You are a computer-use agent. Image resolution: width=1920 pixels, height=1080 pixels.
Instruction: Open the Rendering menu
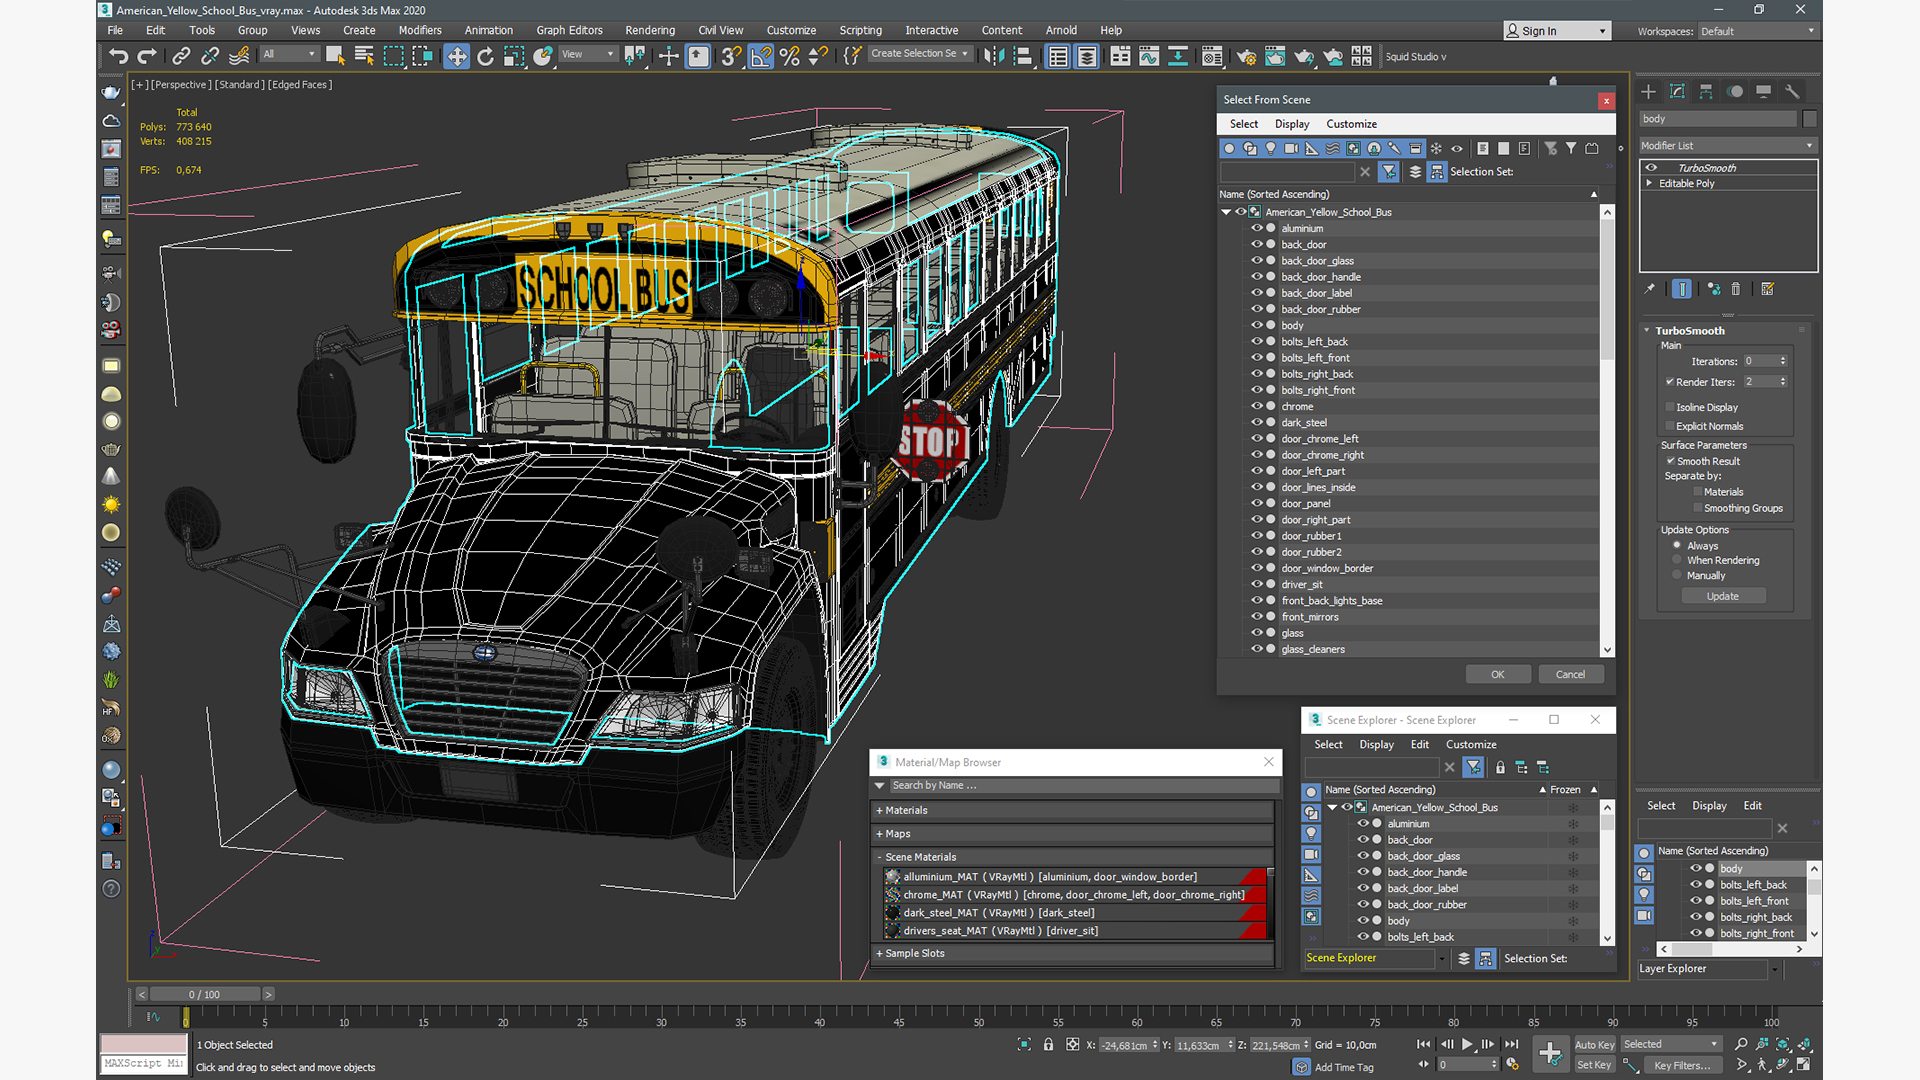[x=650, y=30]
